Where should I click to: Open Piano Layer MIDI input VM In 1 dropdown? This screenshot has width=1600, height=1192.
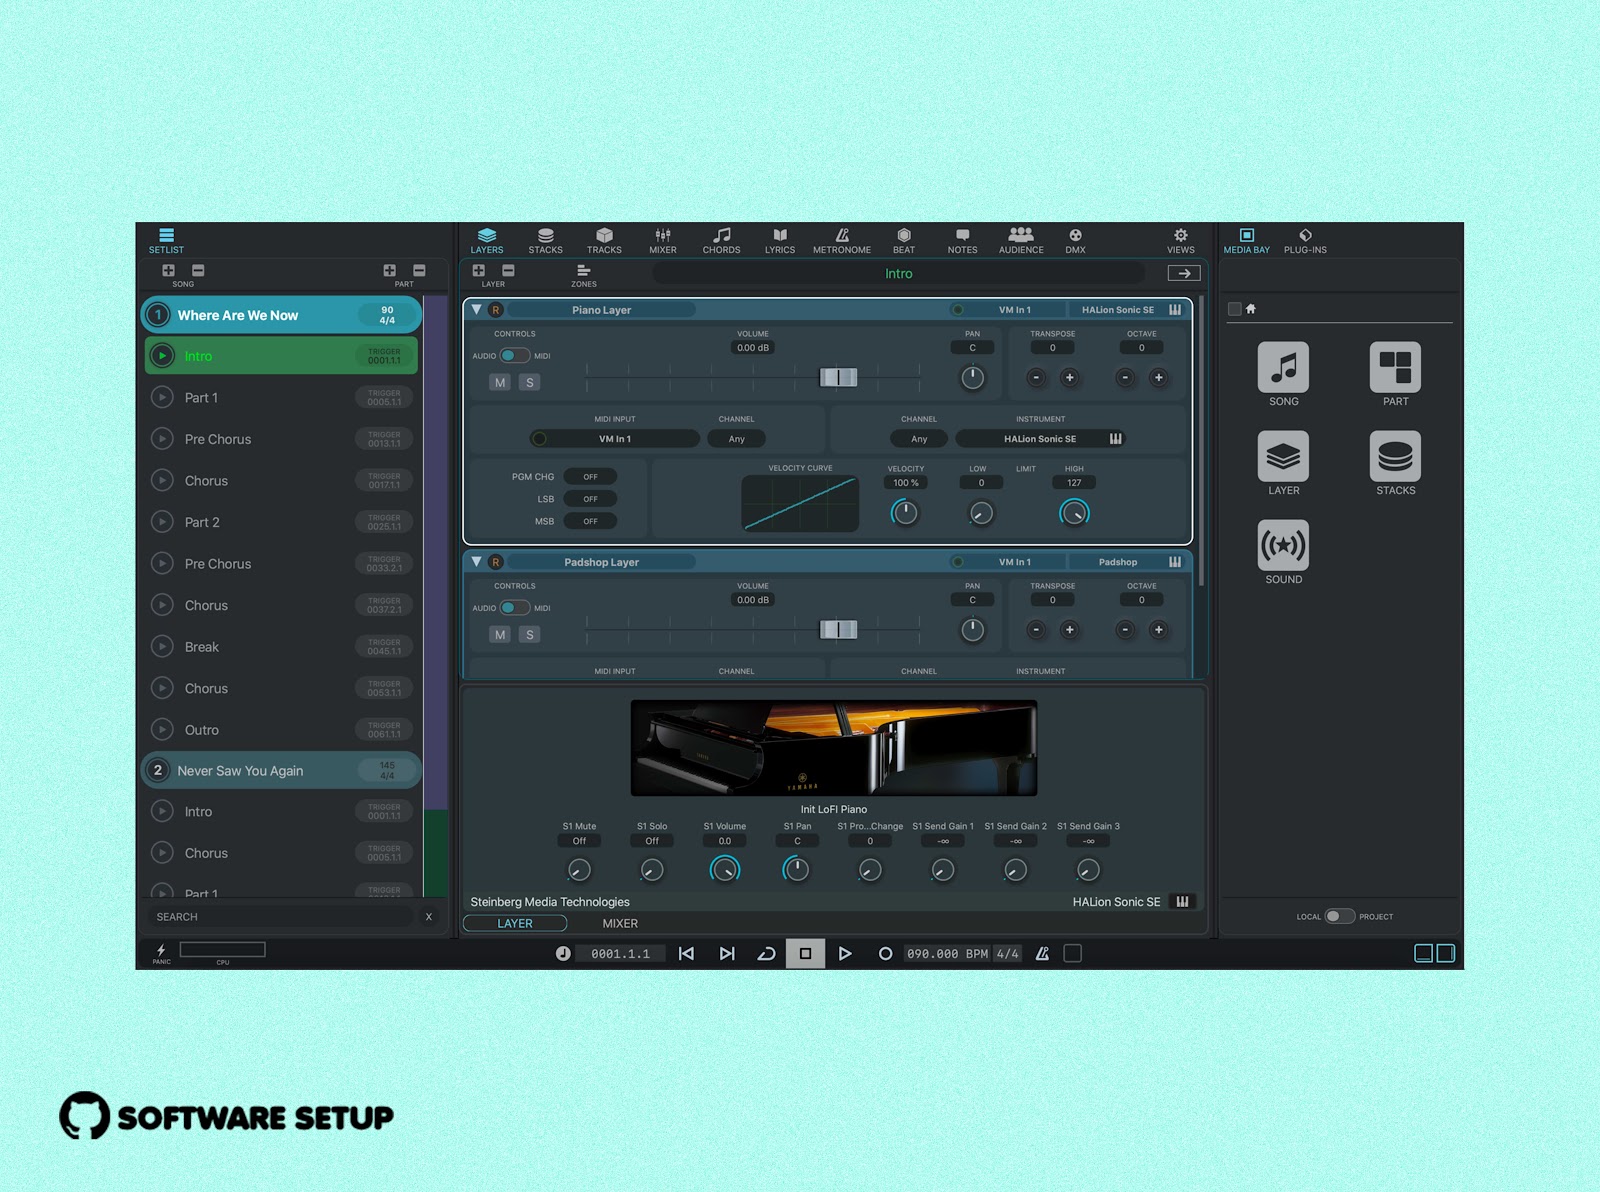click(x=615, y=439)
